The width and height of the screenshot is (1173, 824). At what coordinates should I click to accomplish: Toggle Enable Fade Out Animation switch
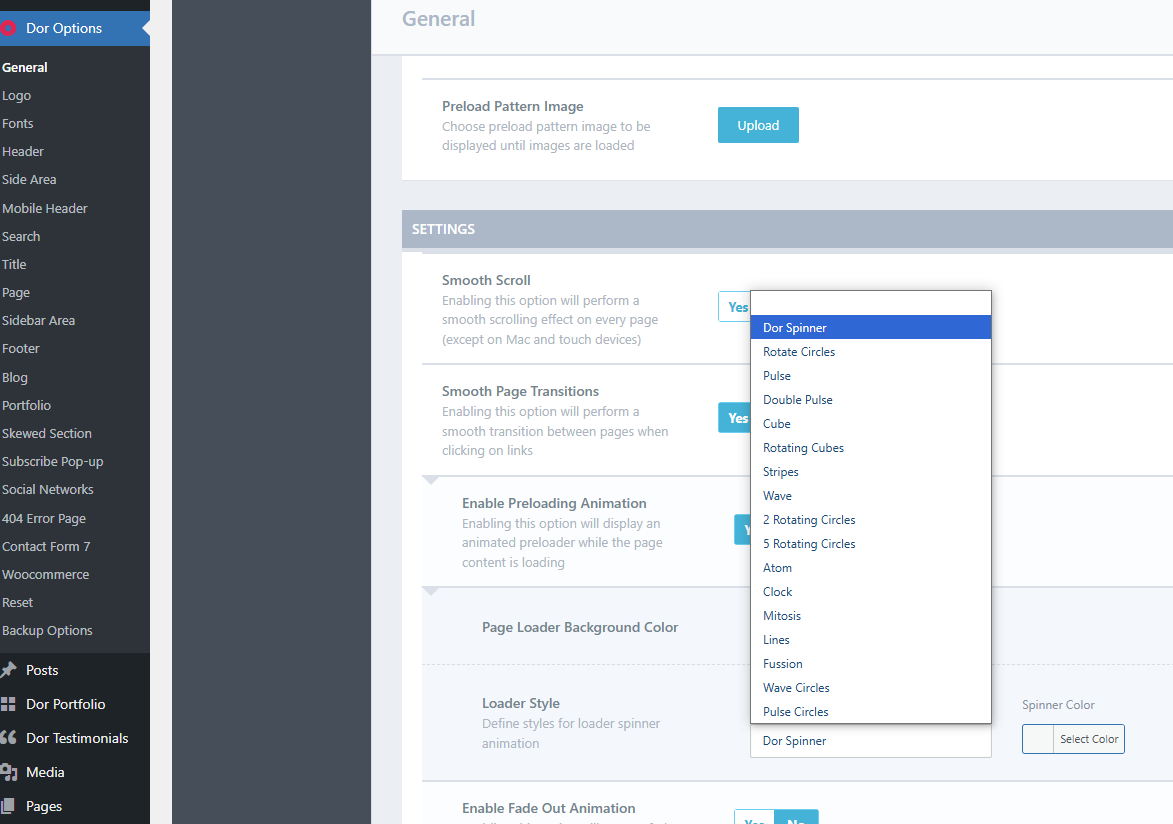pos(776,817)
